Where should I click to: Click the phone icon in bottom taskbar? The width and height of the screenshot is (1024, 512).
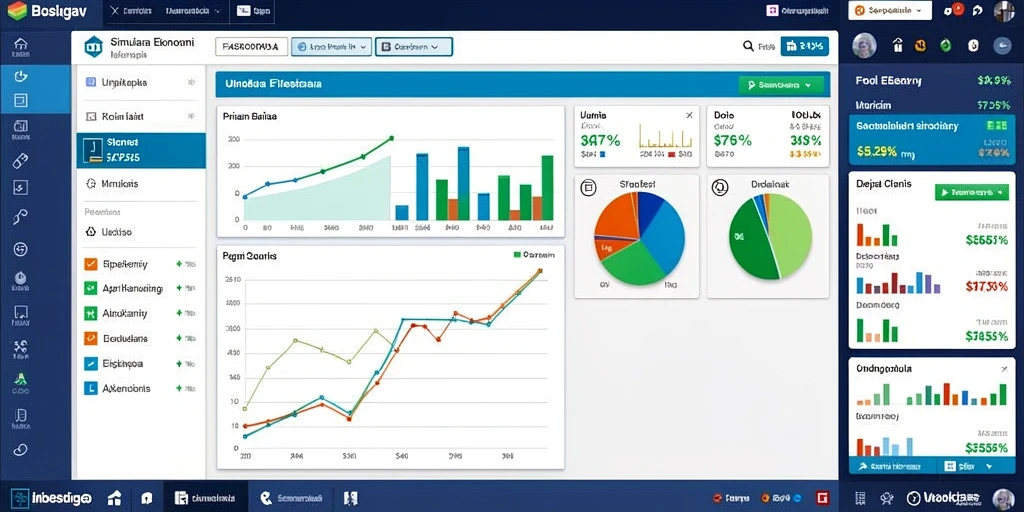pos(266,498)
